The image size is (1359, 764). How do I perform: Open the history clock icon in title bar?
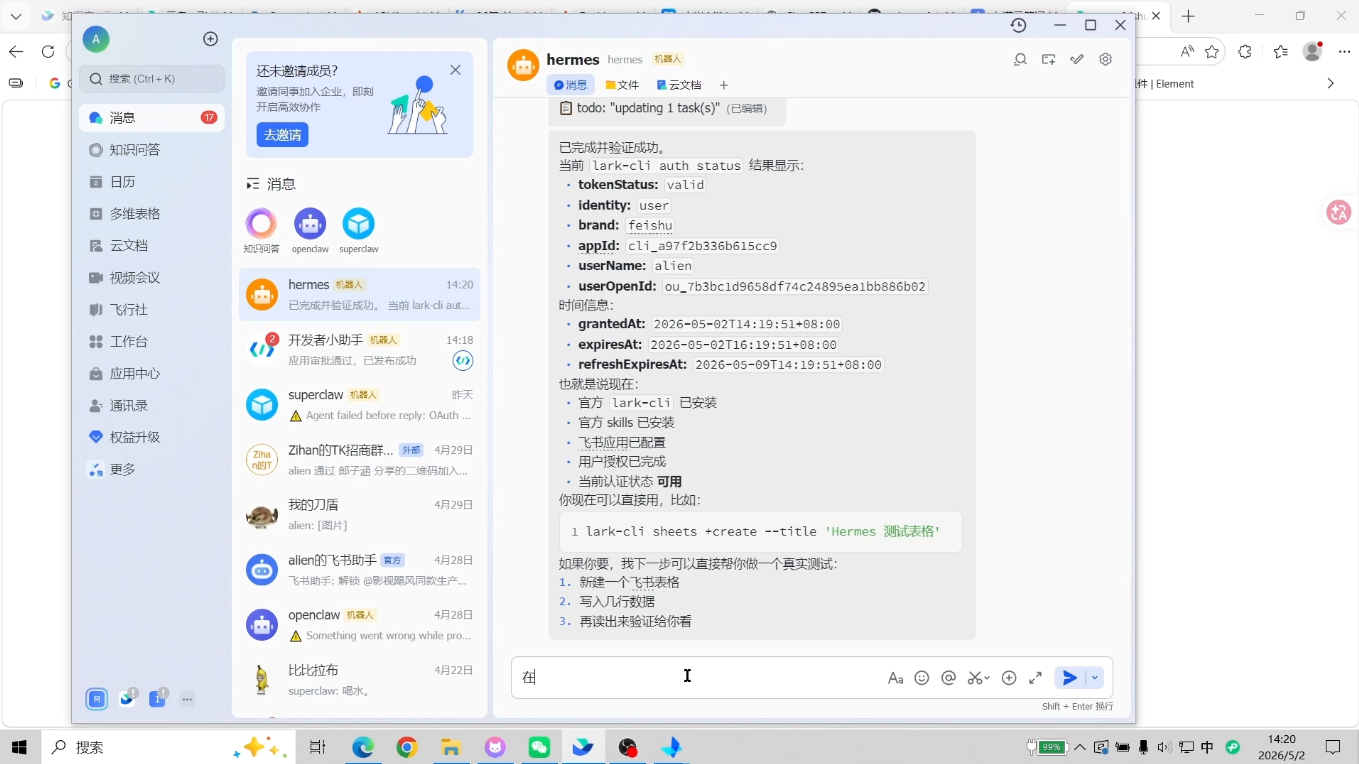pos(1018,25)
